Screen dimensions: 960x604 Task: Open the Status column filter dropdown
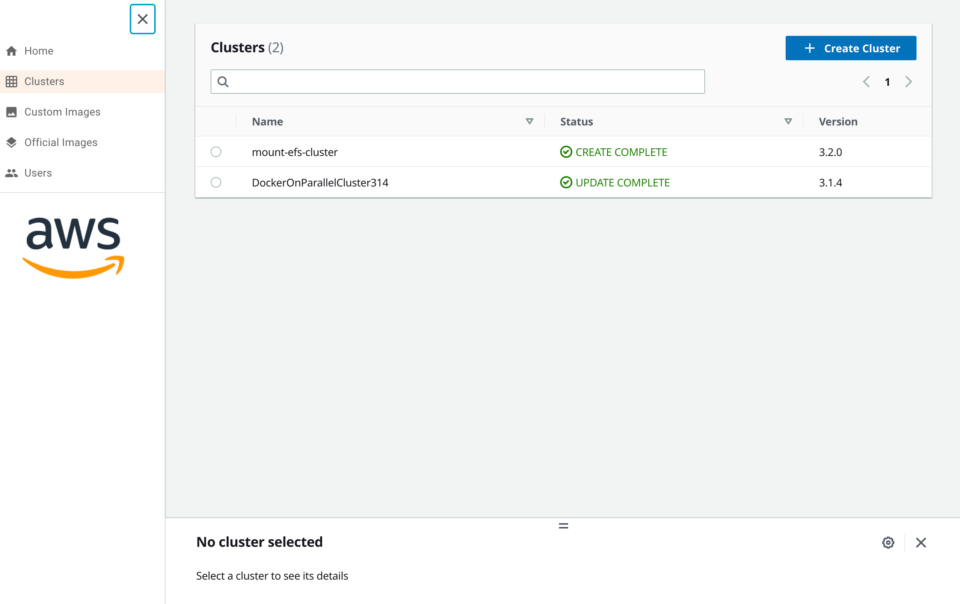[x=789, y=121]
